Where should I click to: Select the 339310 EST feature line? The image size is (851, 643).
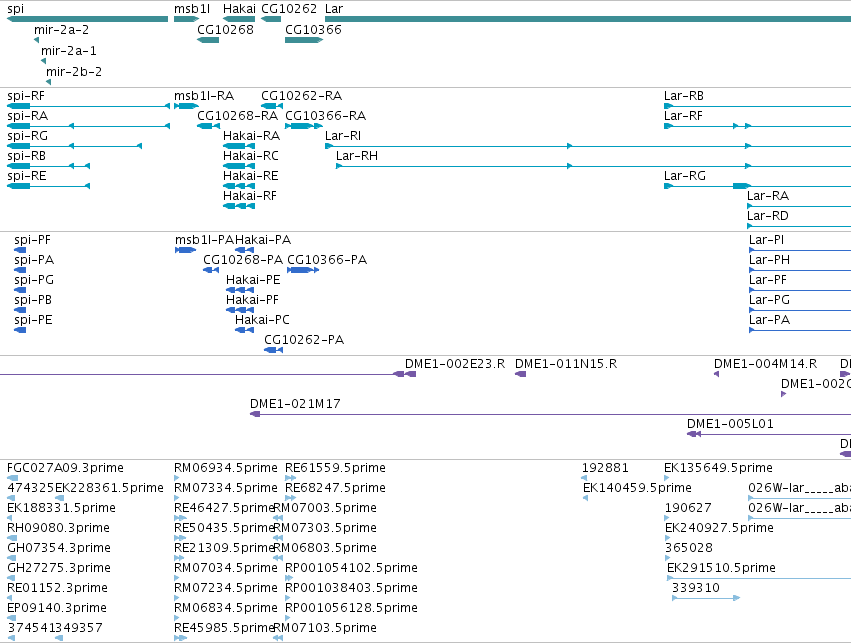706,598
